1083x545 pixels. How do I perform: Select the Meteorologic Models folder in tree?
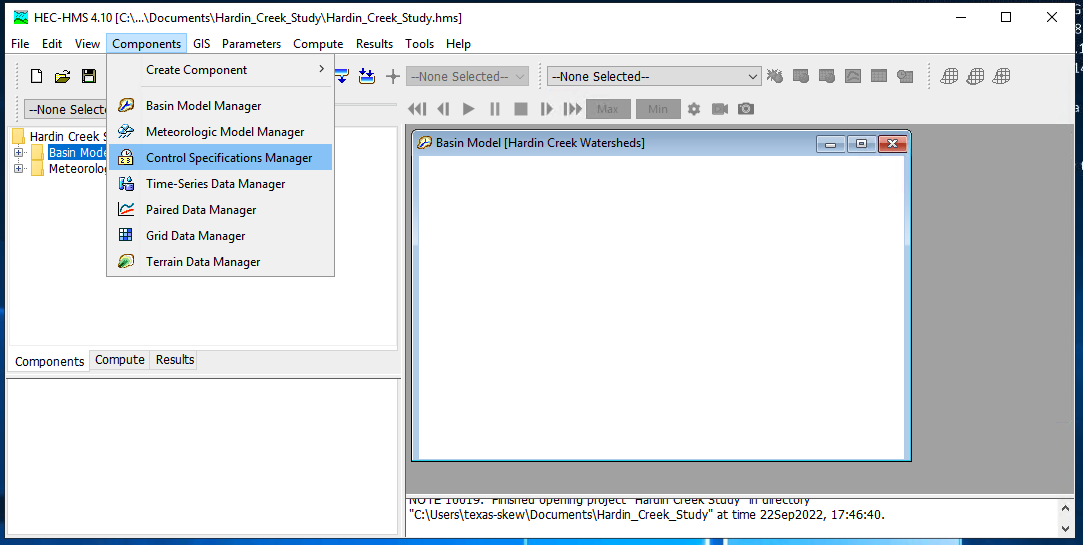click(69, 169)
